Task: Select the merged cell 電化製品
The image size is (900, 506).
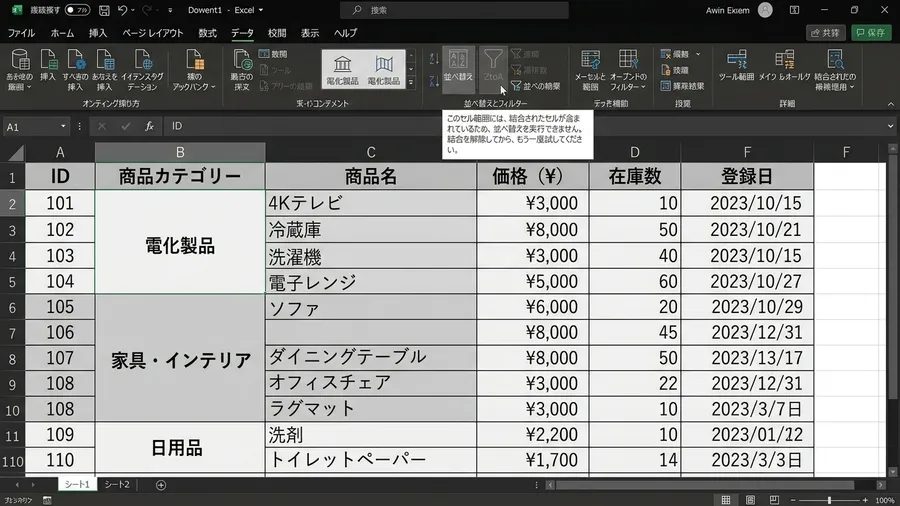Action: click(180, 242)
